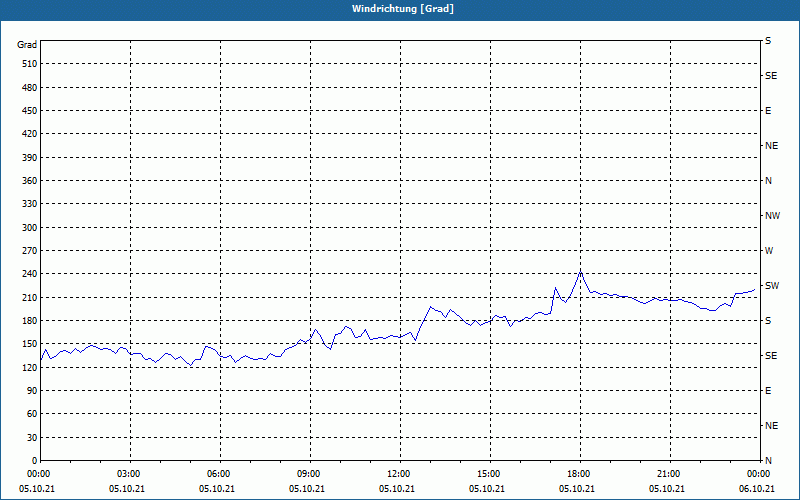Select the 180 degree tick label
Image resolution: width=800 pixels, height=500 pixels.
click(x=30, y=320)
